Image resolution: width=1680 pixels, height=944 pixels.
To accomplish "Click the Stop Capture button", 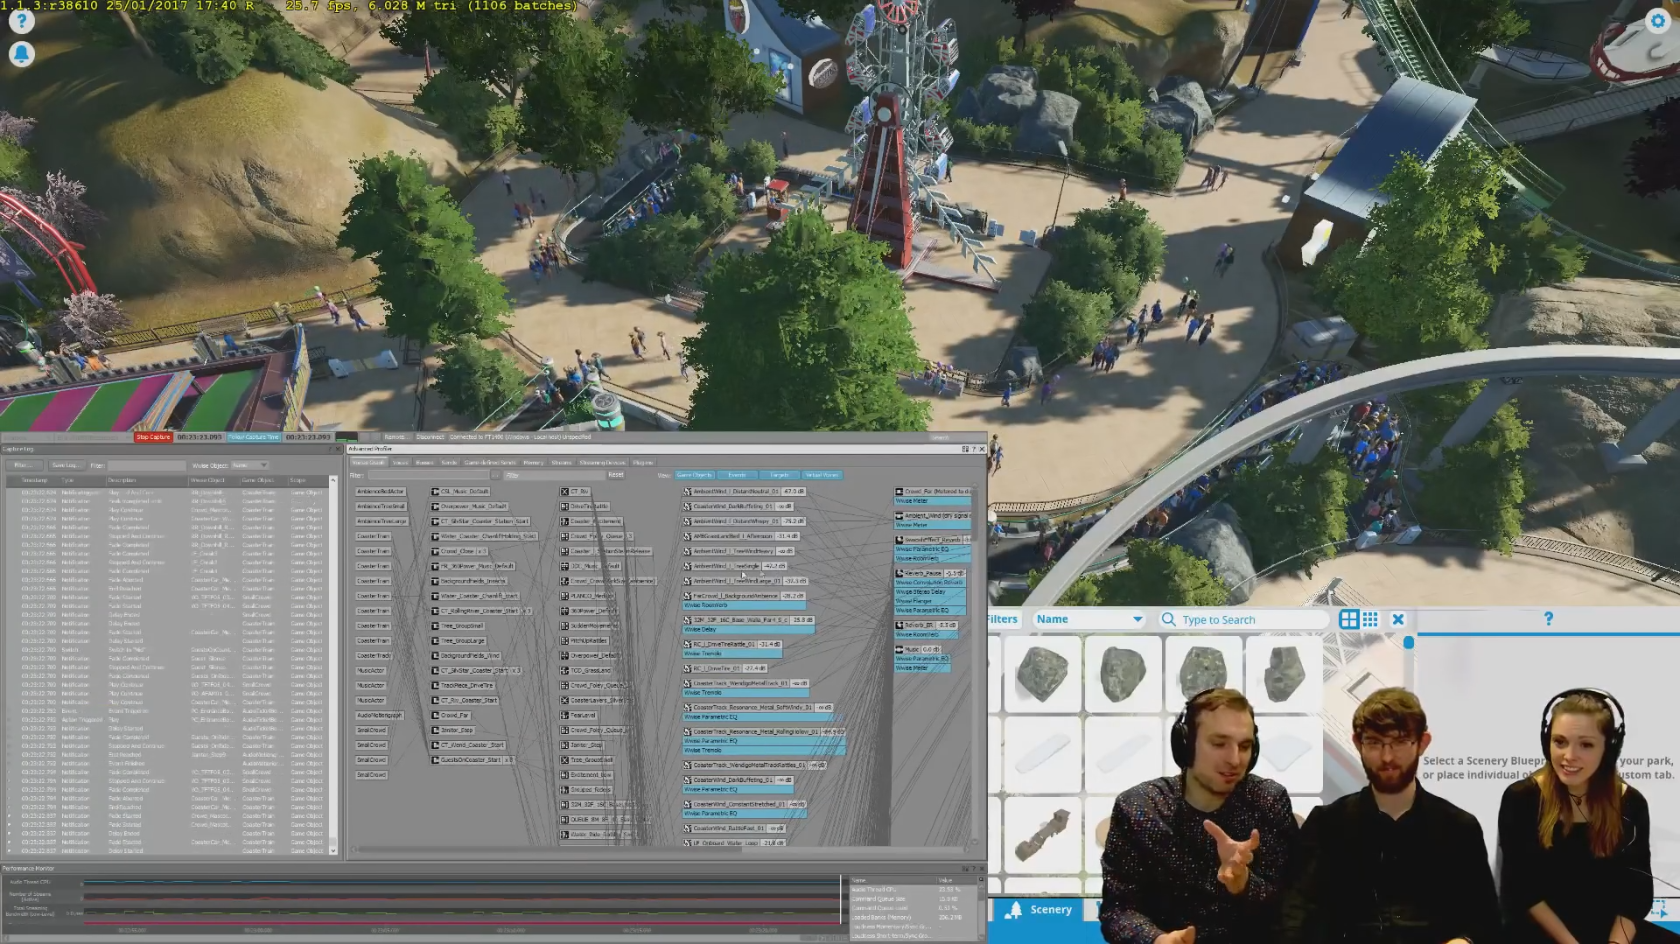I will coord(153,437).
